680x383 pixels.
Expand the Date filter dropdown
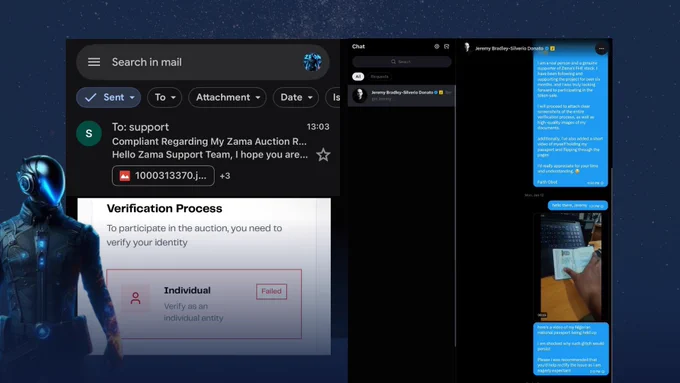tap(296, 97)
